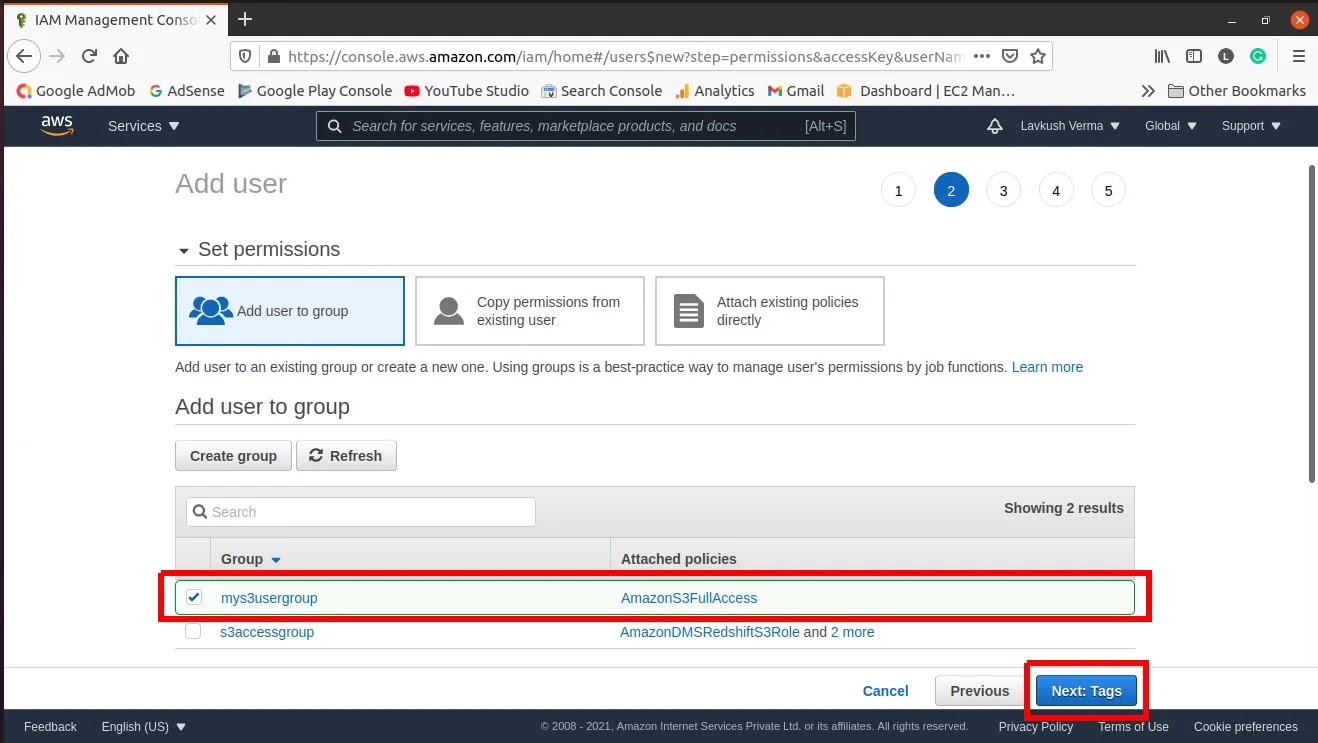This screenshot has height=743, width=1318.
Task: Click the padlock site info icon
Action: [271, 56]
